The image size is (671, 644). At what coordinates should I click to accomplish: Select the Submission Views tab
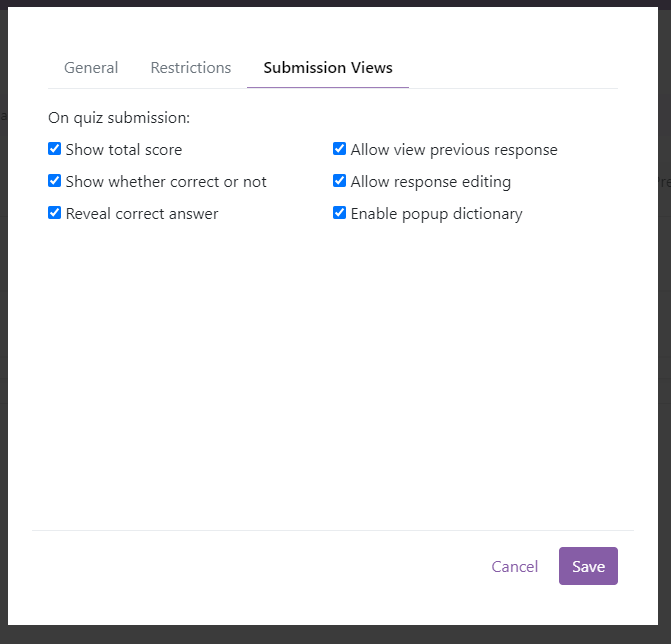328,68
